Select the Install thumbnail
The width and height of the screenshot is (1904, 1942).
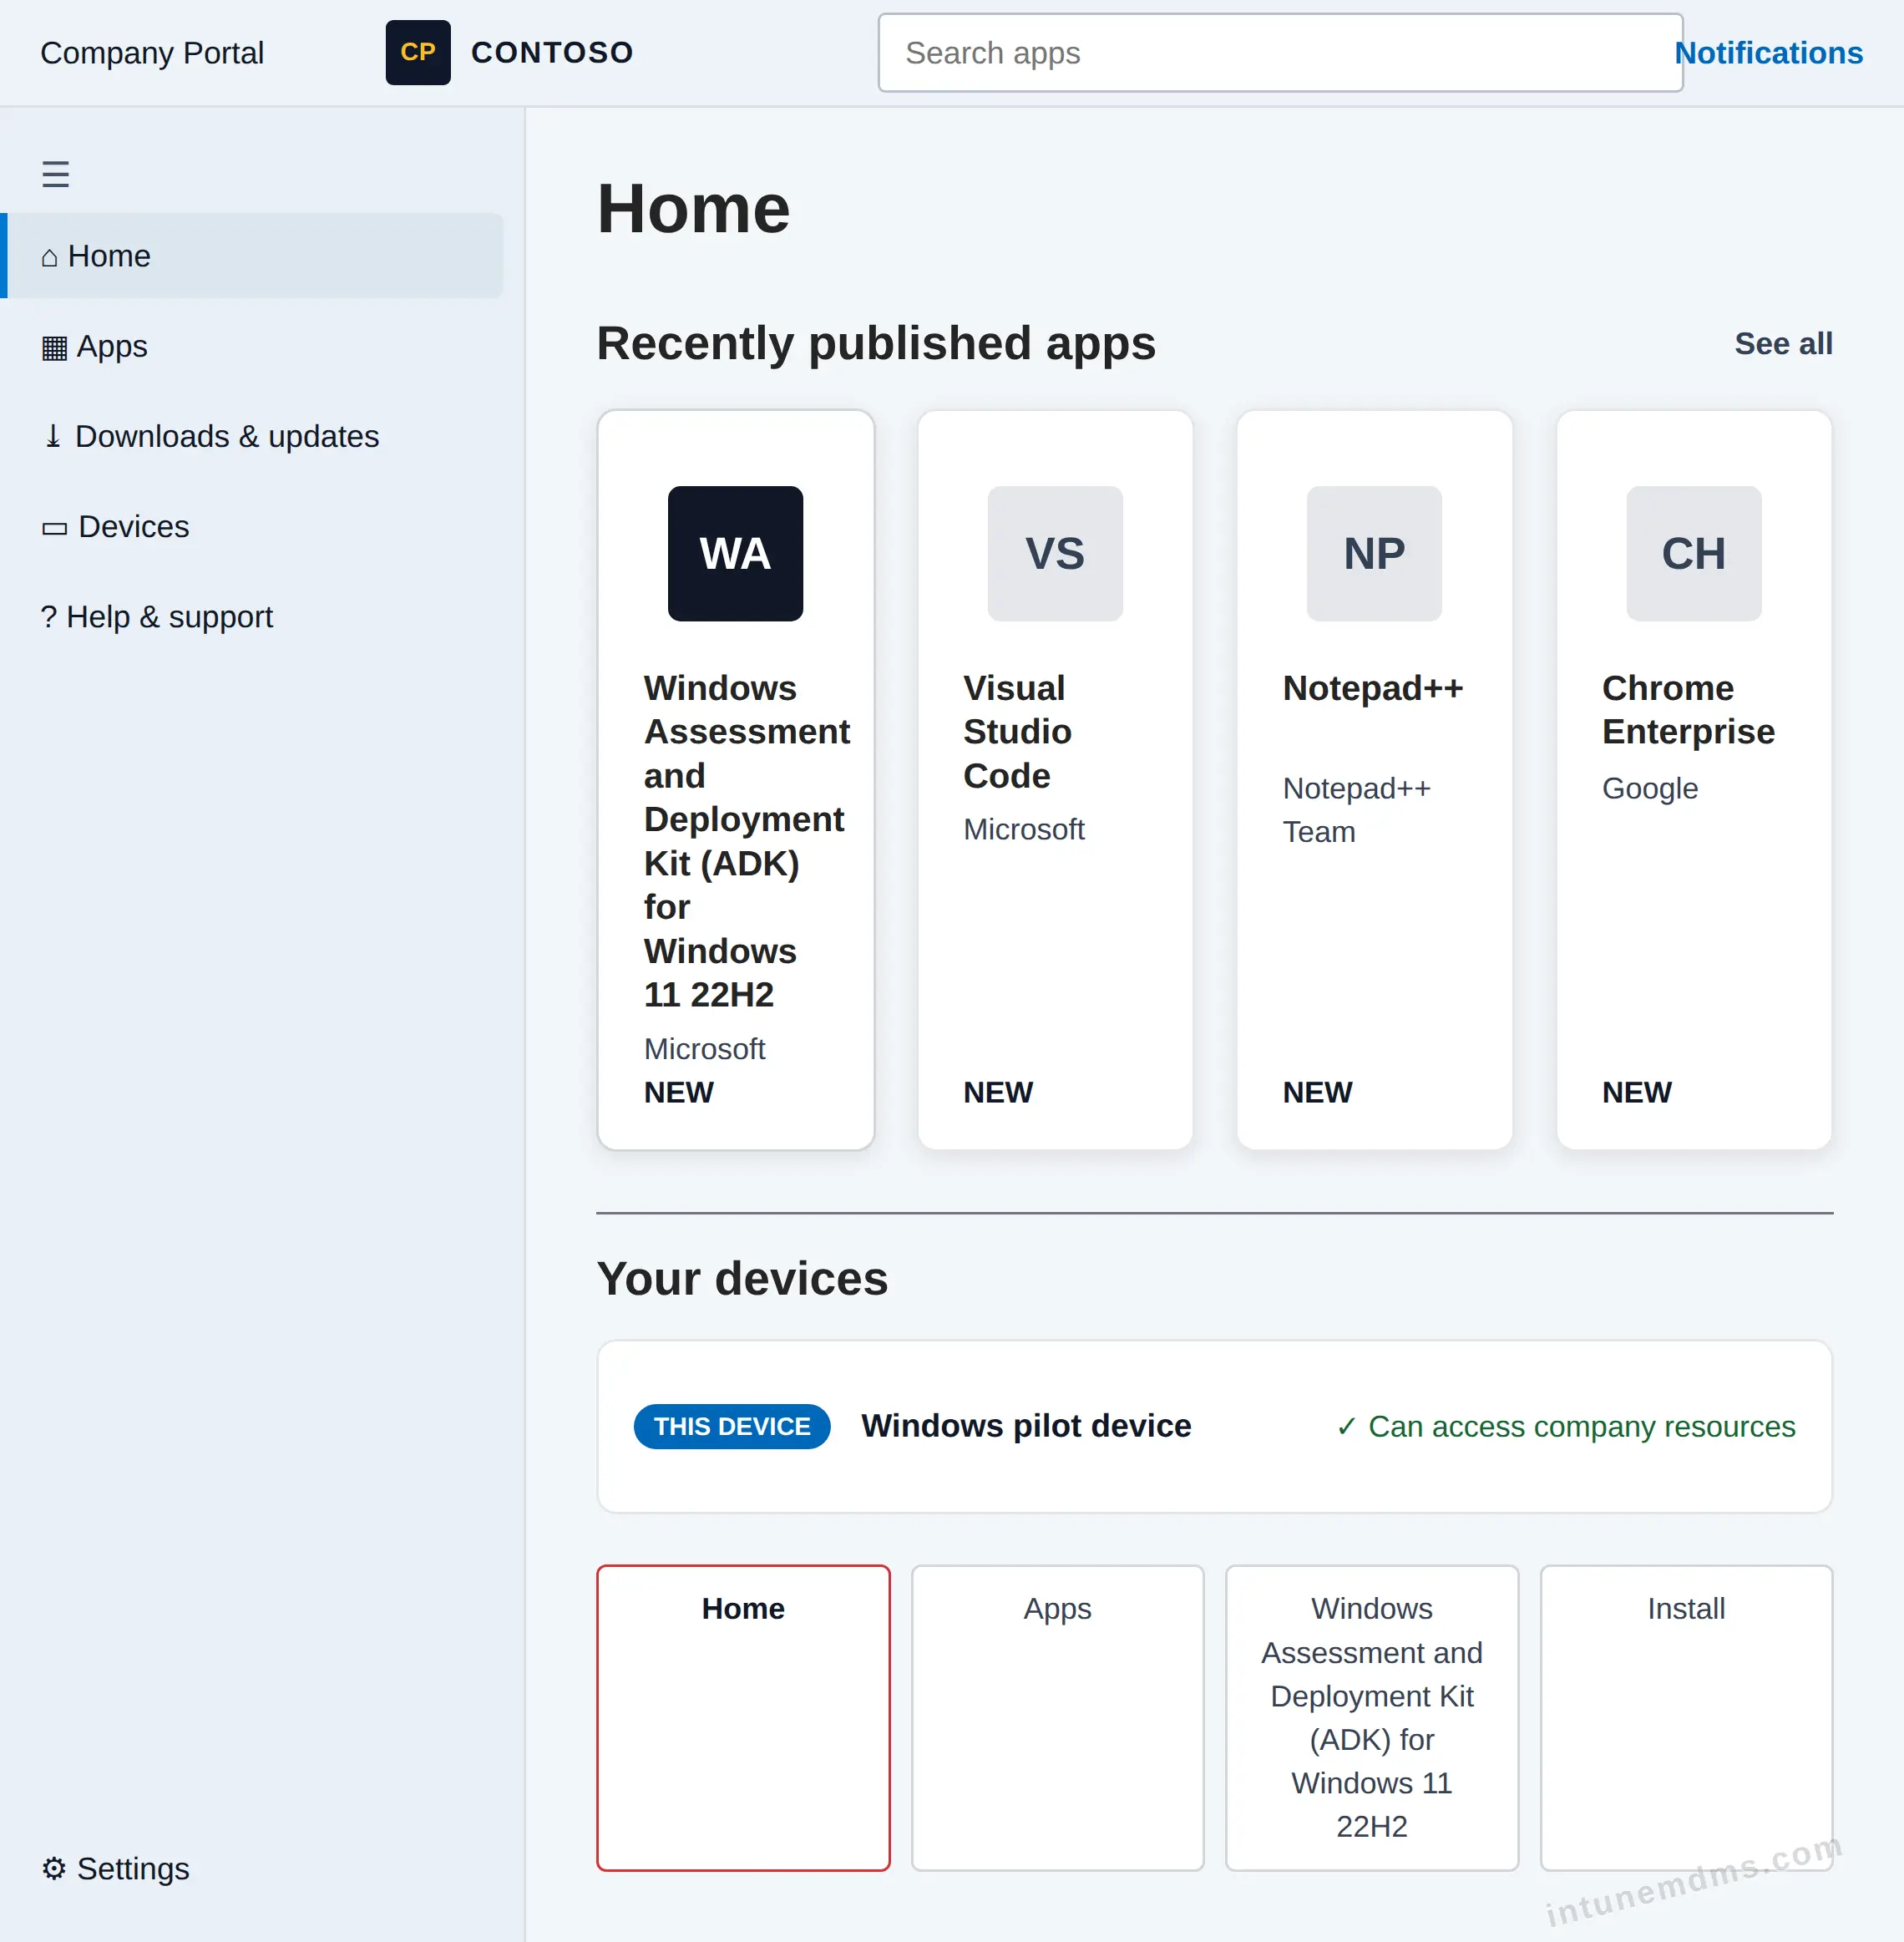coord(1686,1717)
